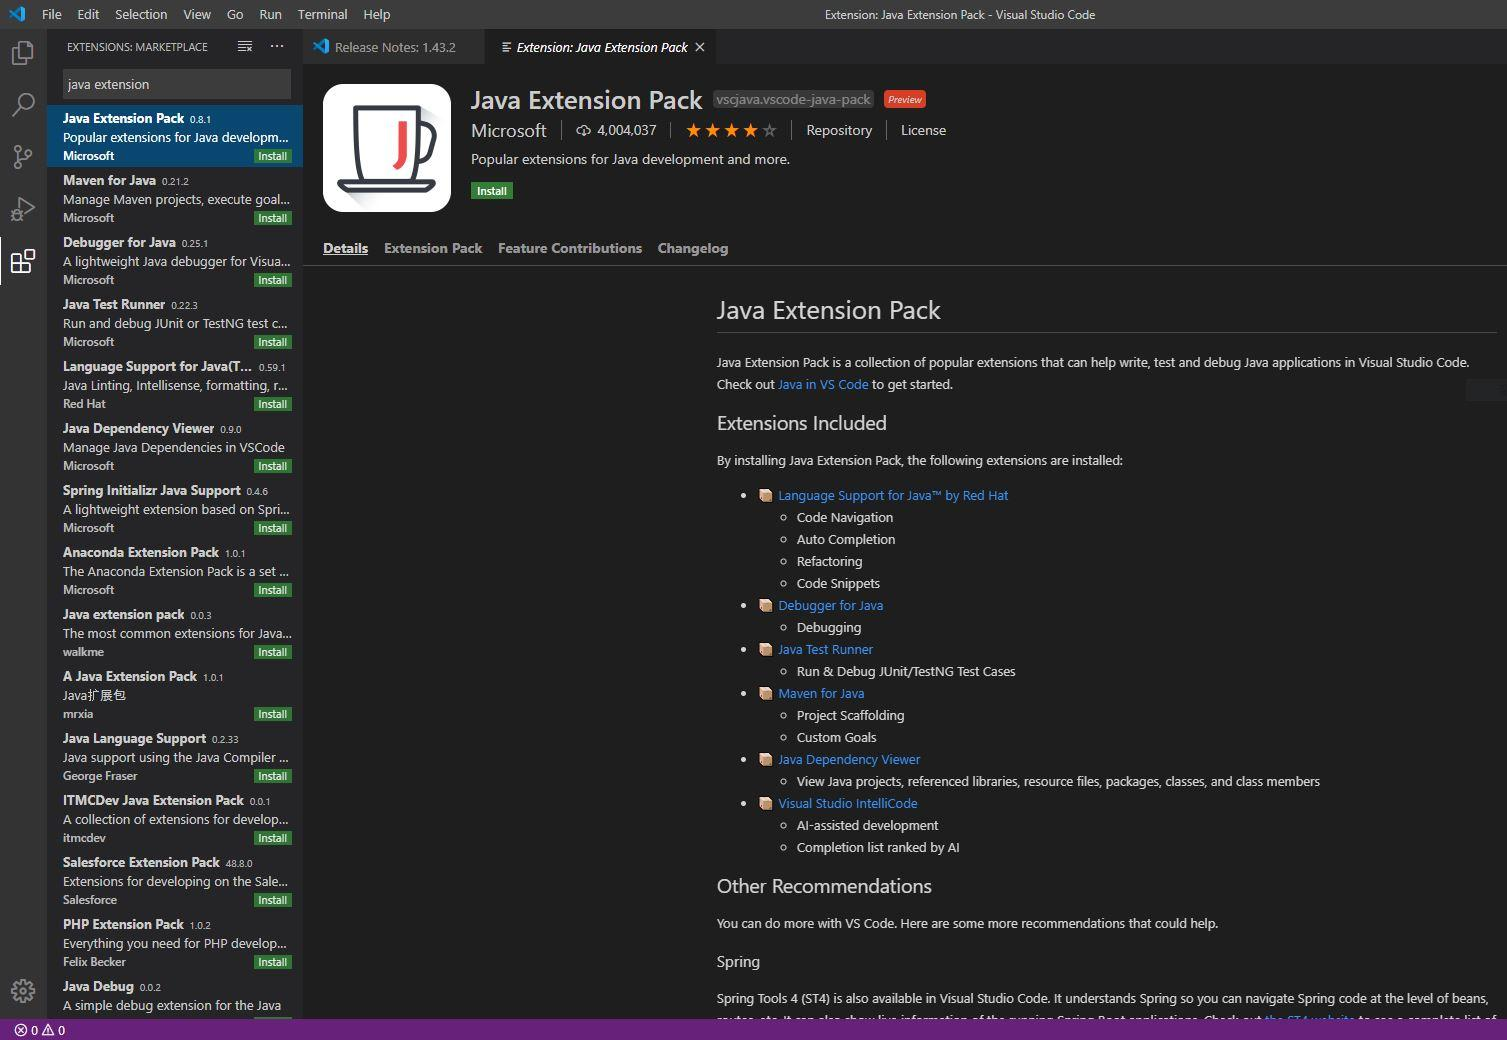This screenshot has height=1040, width=1507.
Task: Open the Run menu
Action: click(x=270, y=14)
